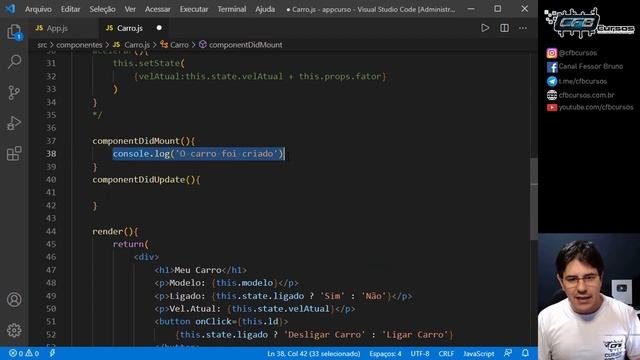The width and height of the screenshot is (640, 360).
Task: Open the Editar menu
Action: click(x=70, y=9)
